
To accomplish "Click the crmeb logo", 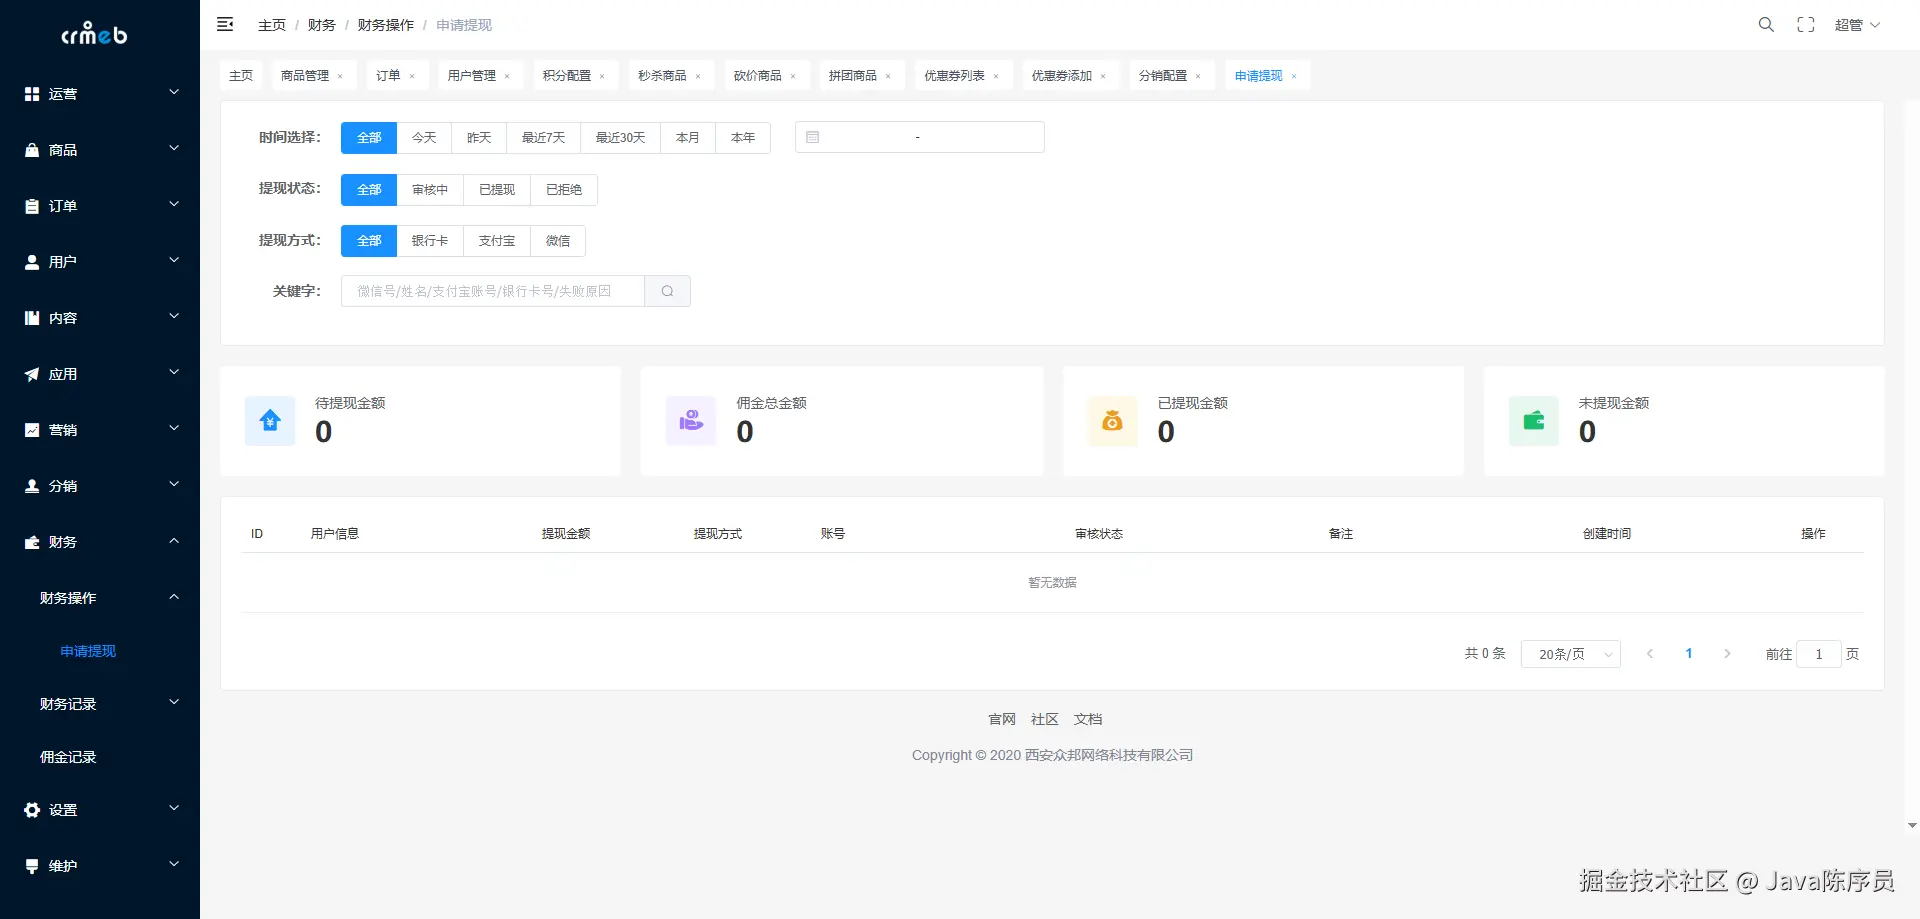I will pyautogui.click(x=95, y=34).
